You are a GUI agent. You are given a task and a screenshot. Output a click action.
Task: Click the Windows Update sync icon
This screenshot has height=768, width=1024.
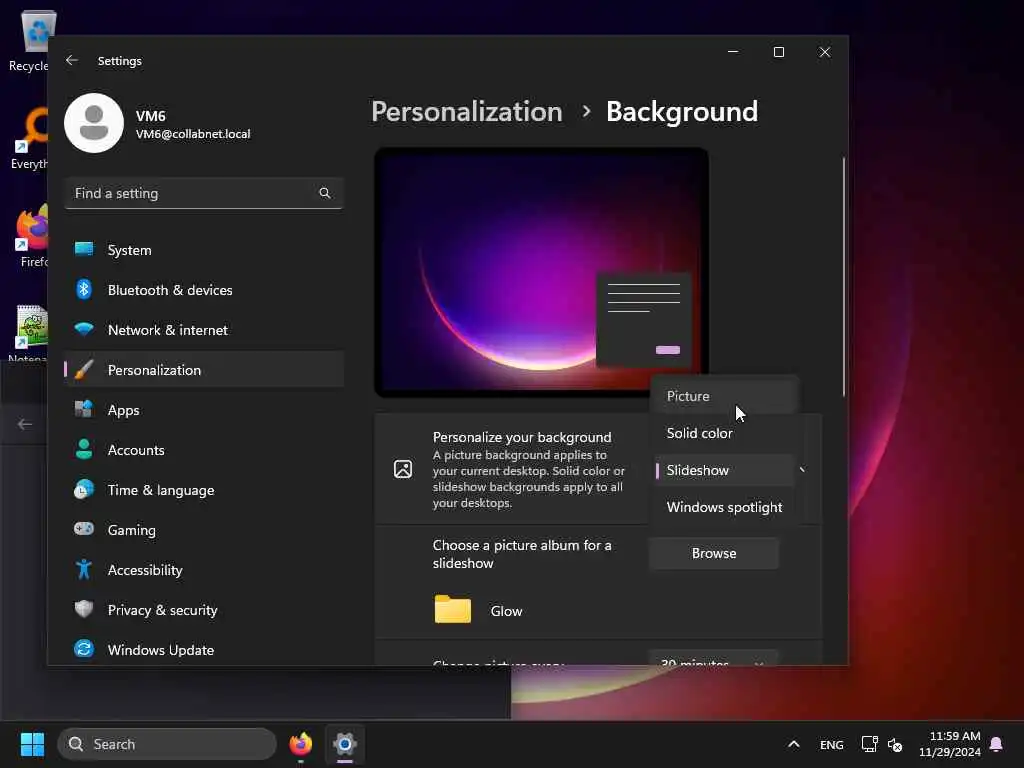tap(84, 649)
